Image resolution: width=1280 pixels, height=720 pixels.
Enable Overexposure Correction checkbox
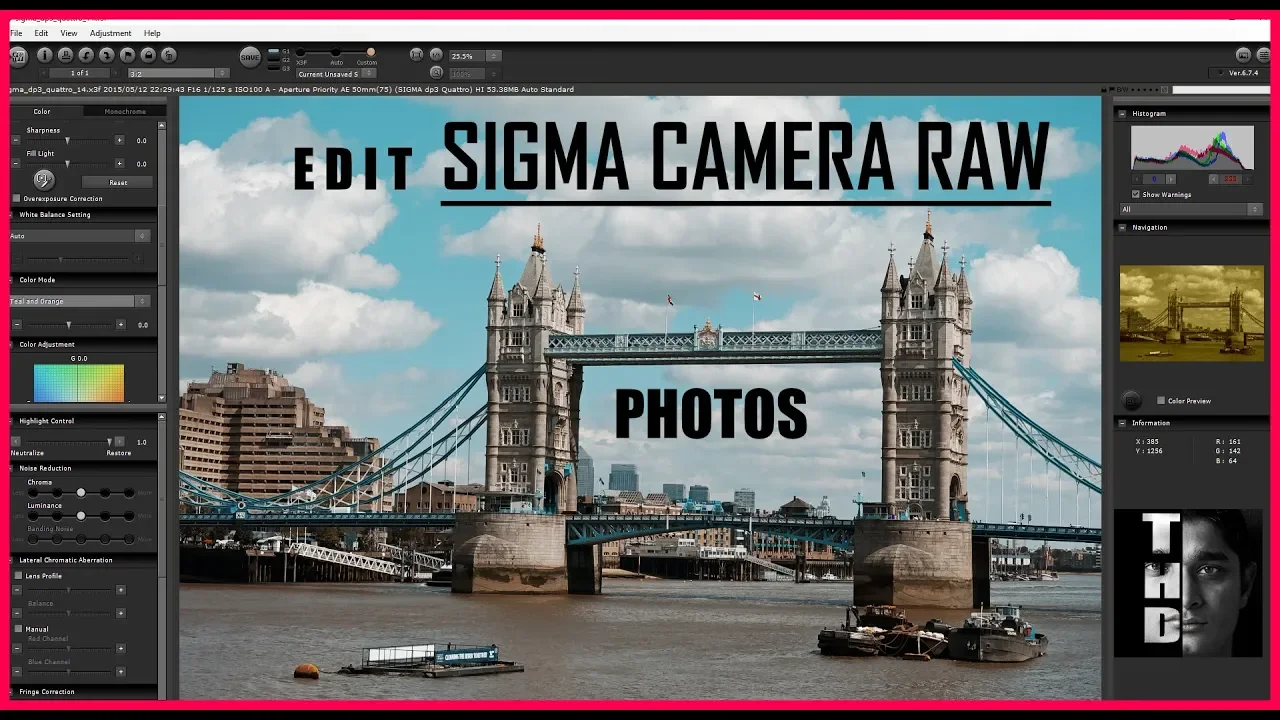[16, 199]
